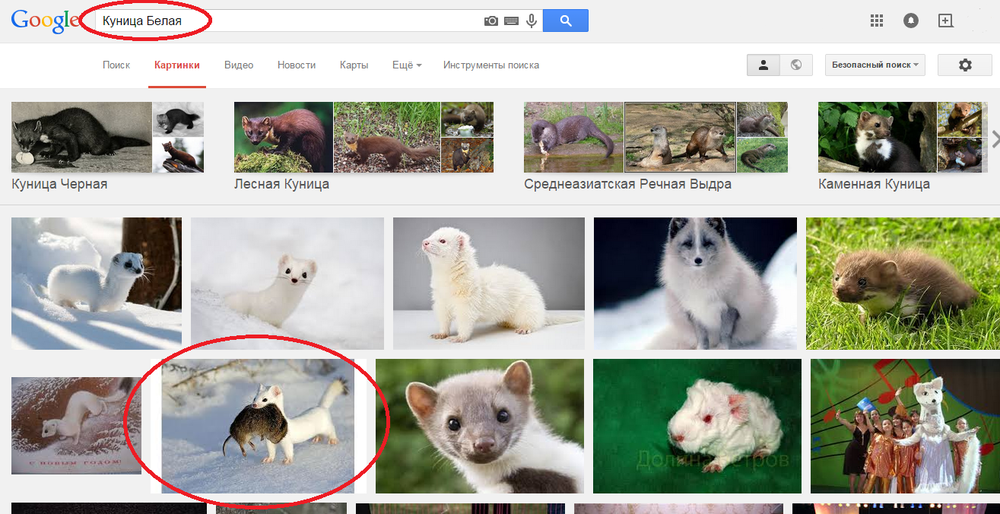Expand the Ещё menu
The image size is (1000, 514).
coord(407,65)
